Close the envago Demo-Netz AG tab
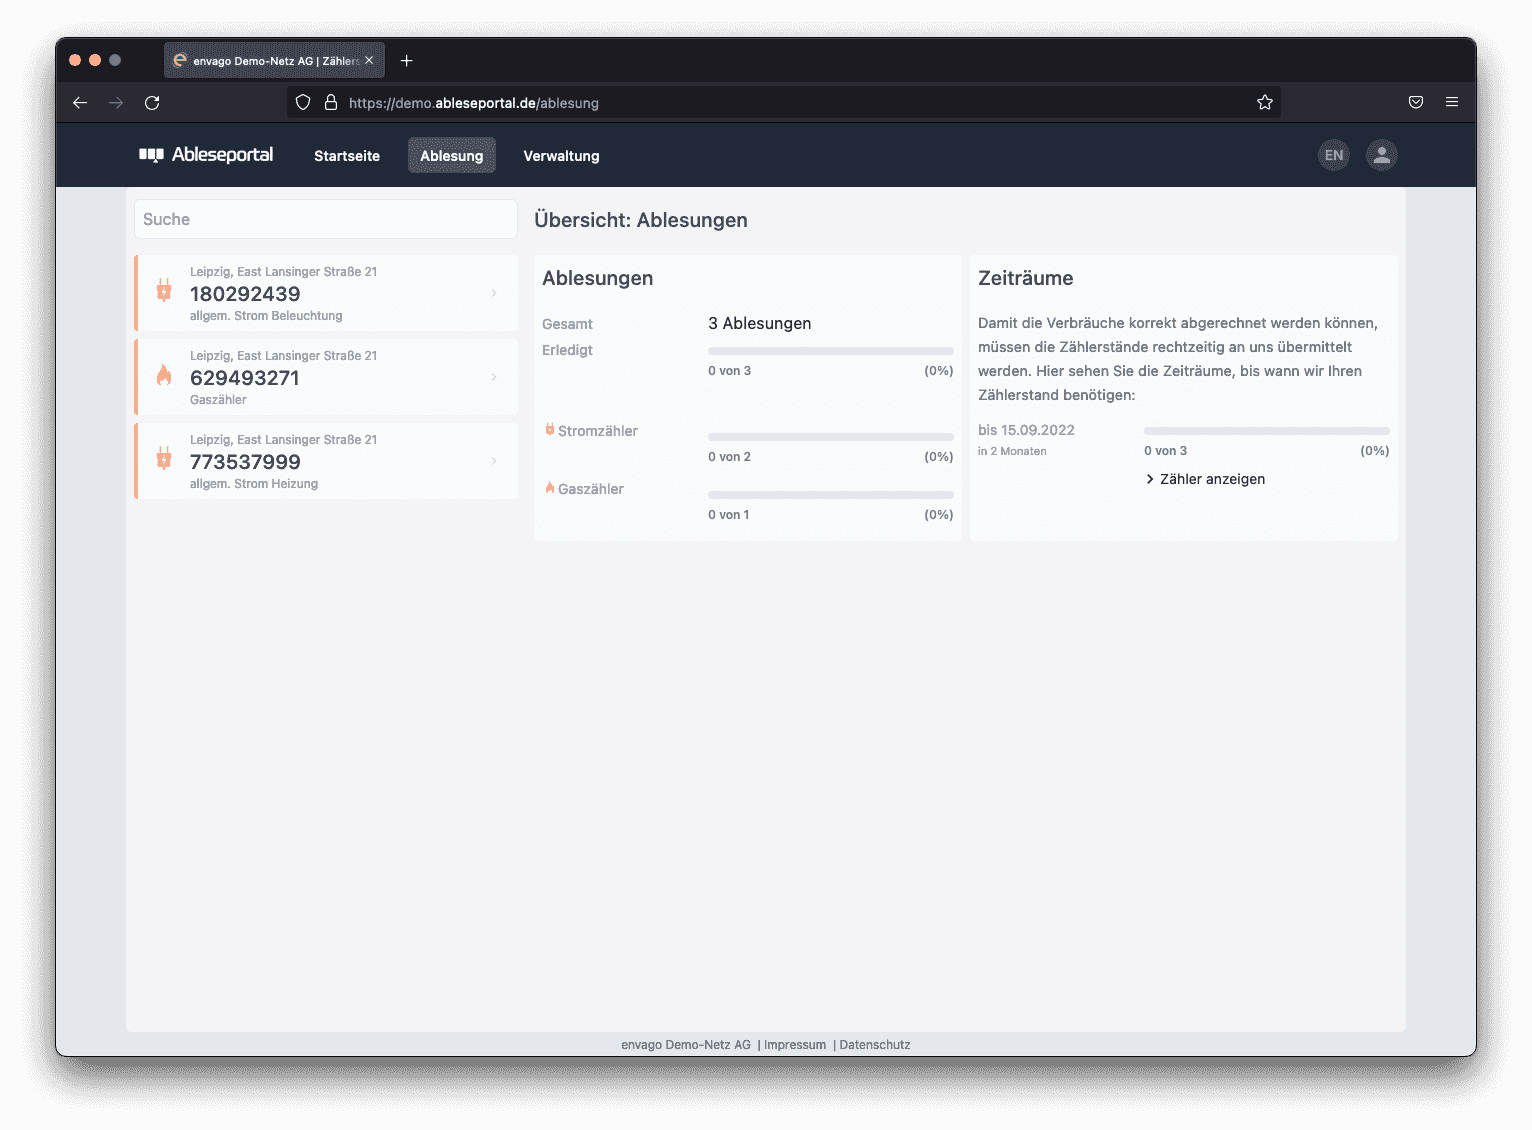Viewport: 1532px width, 1130px height. tap(369, 60)
